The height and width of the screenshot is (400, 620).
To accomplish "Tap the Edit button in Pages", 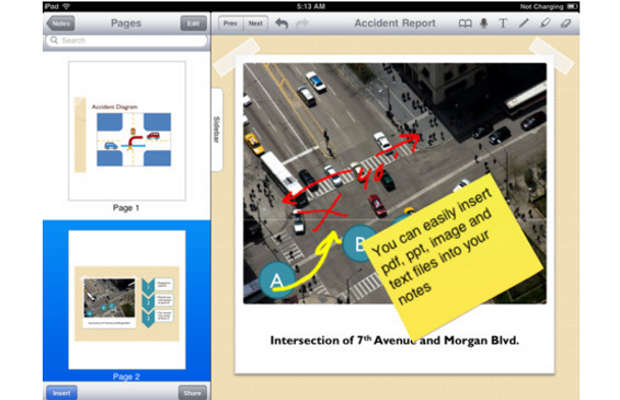I will pos(193,23).
